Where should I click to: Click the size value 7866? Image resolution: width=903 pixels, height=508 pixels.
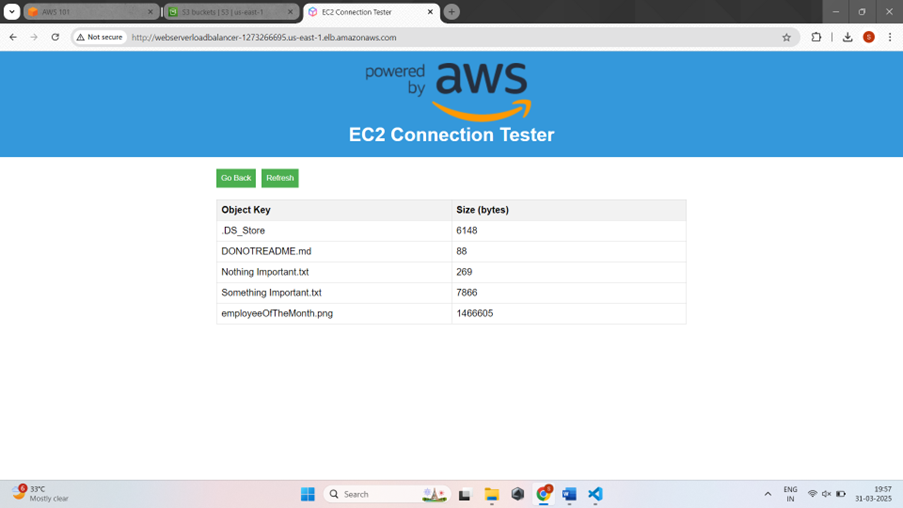coord(466,293)
